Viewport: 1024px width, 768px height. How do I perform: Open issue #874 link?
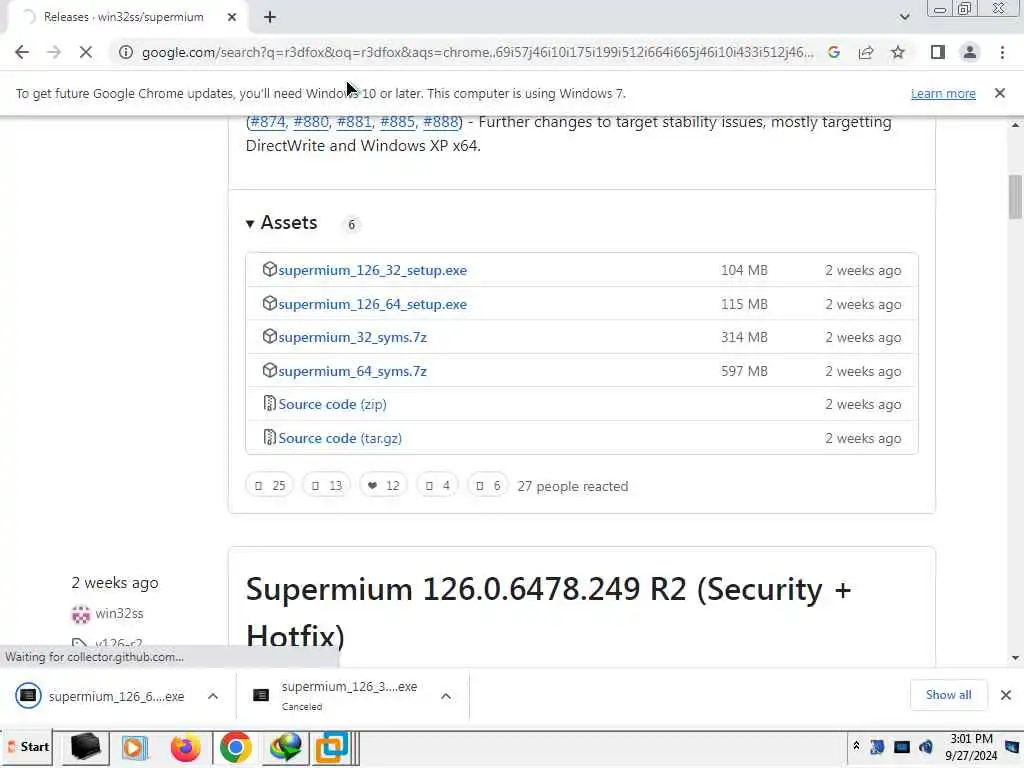click(x=268, y=122)
